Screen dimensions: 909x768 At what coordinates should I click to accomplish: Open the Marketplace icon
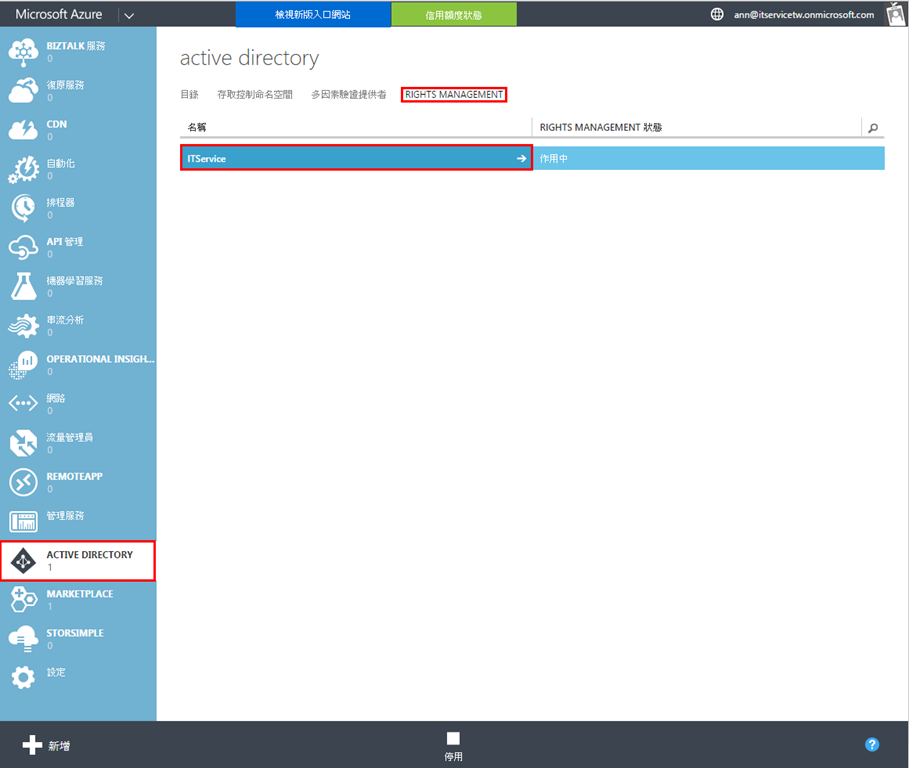pyautogui.click(x=23, y=599)
